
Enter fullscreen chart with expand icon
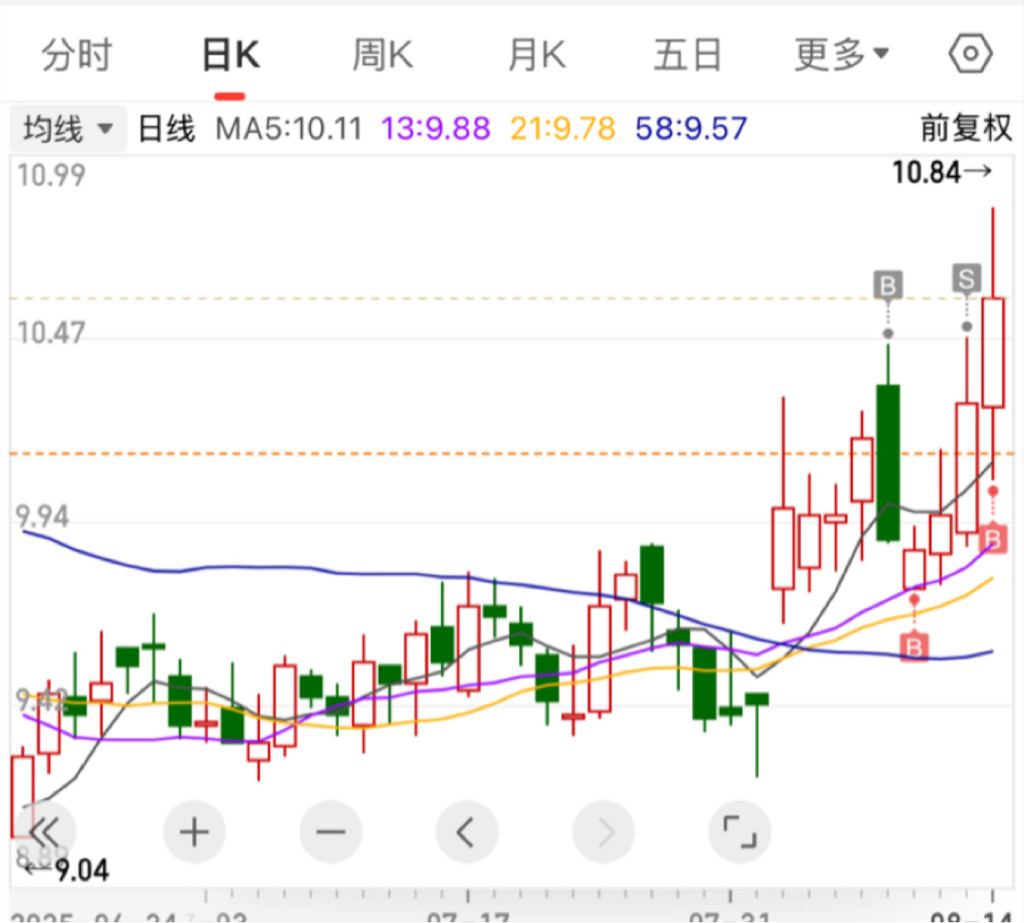coord(740,832)
